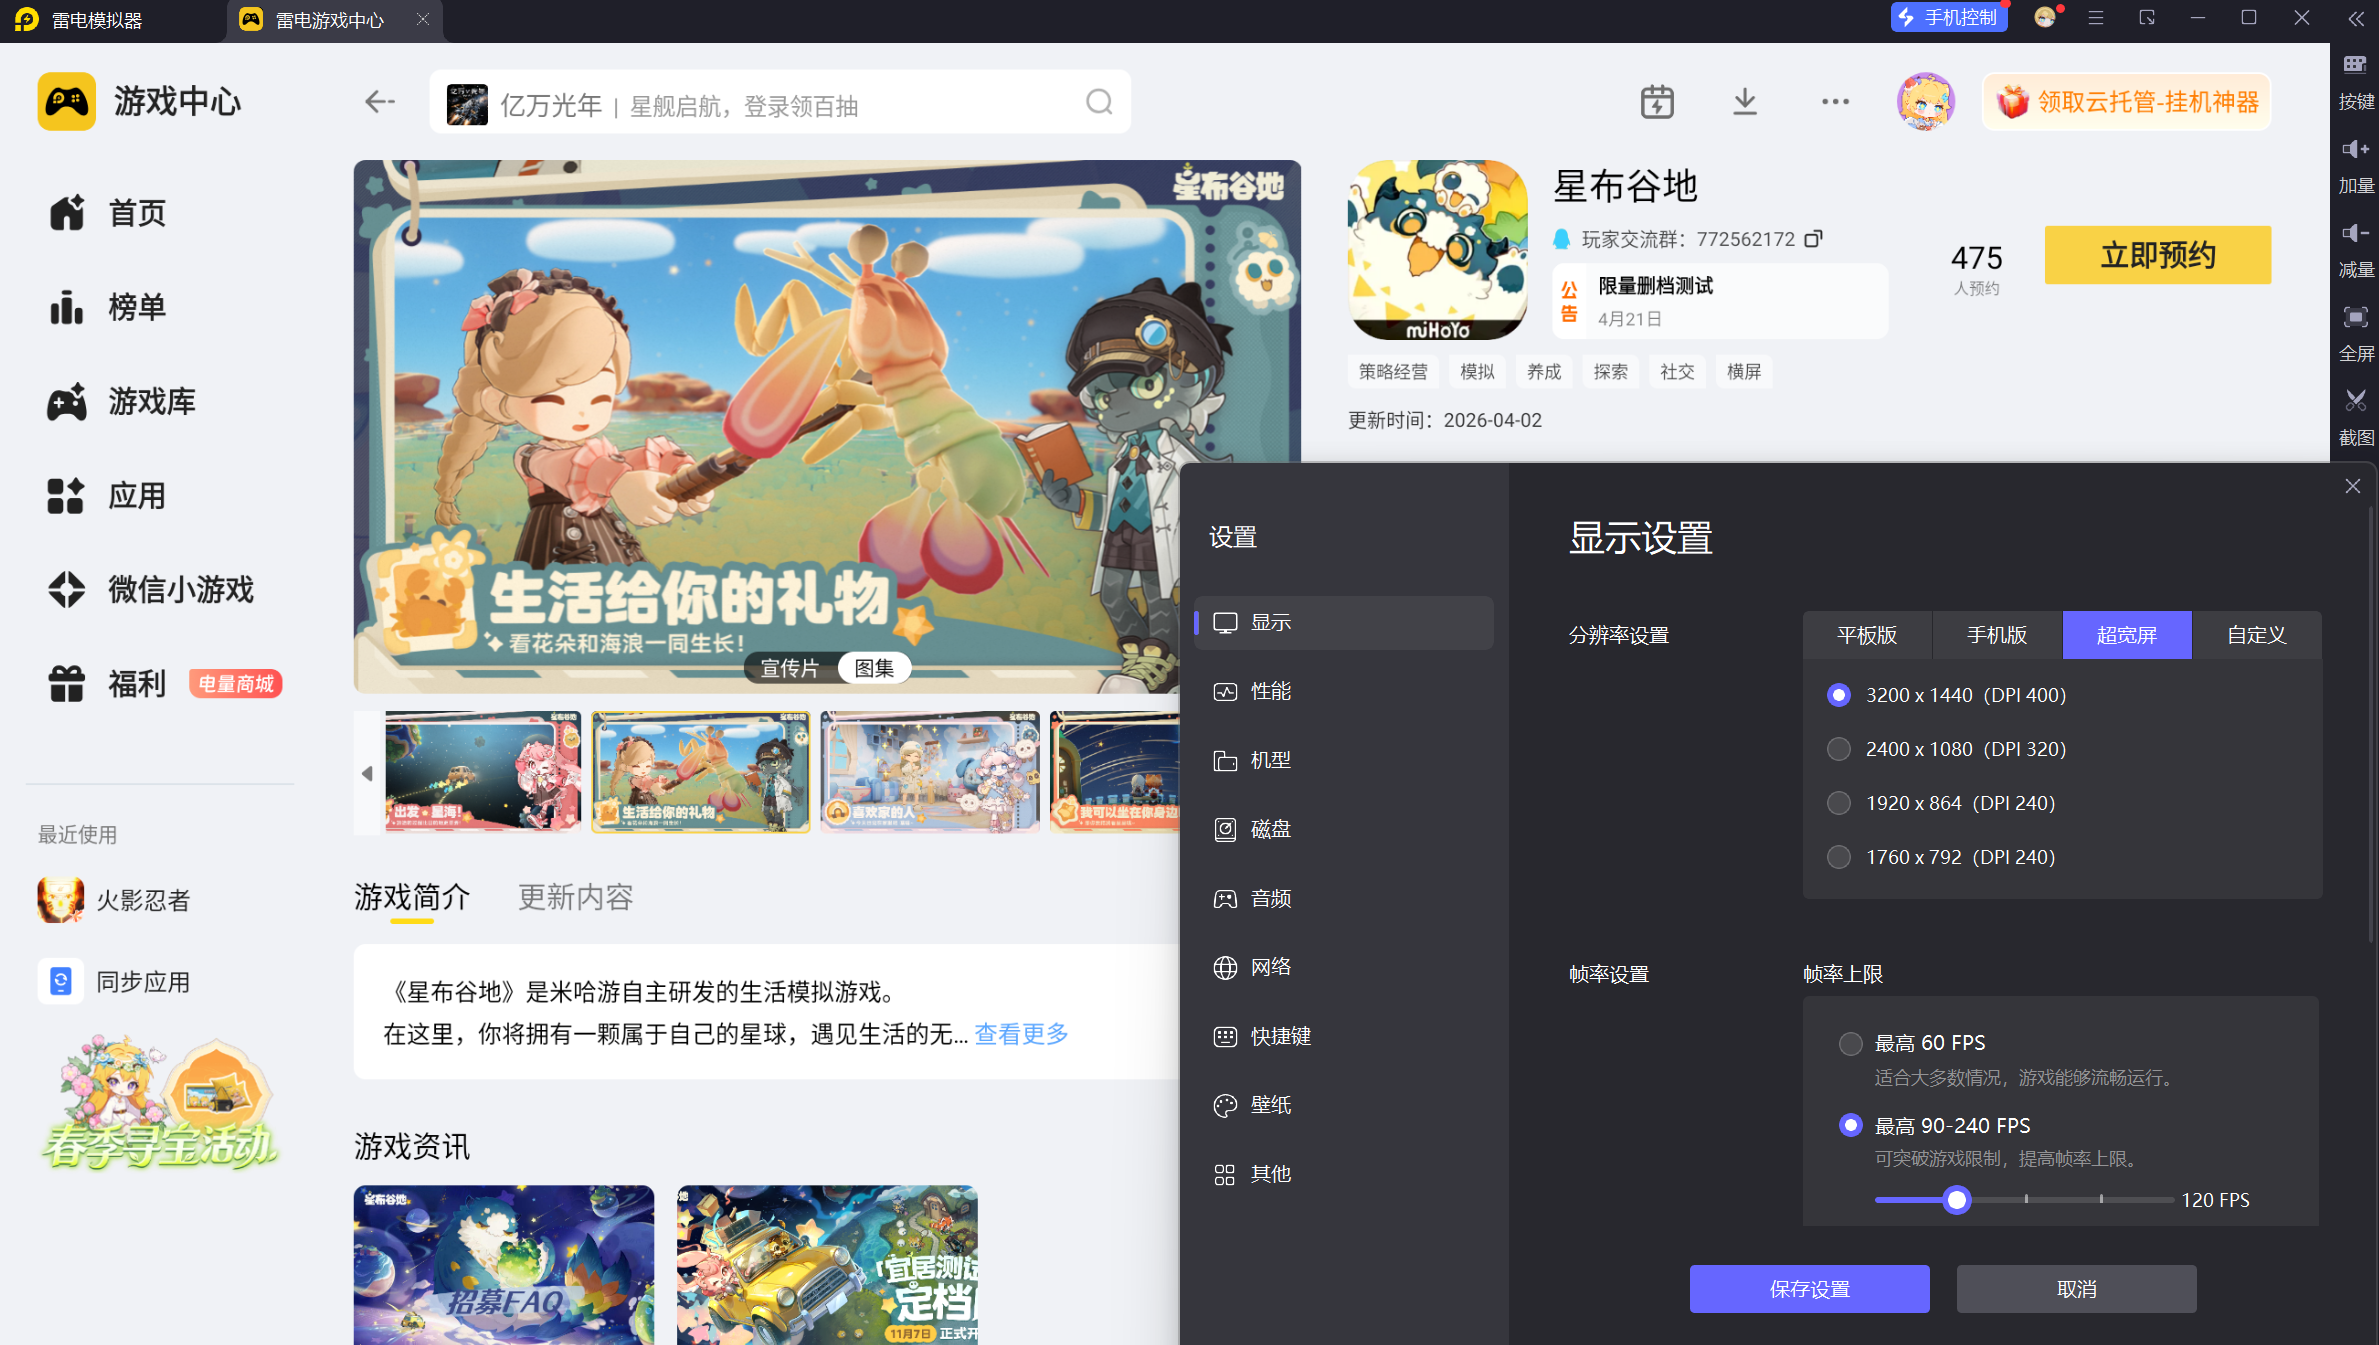Open the keyboard mapping icon
Image resolution: width=2379 pixels, height=1345 pixels.
2355,66
